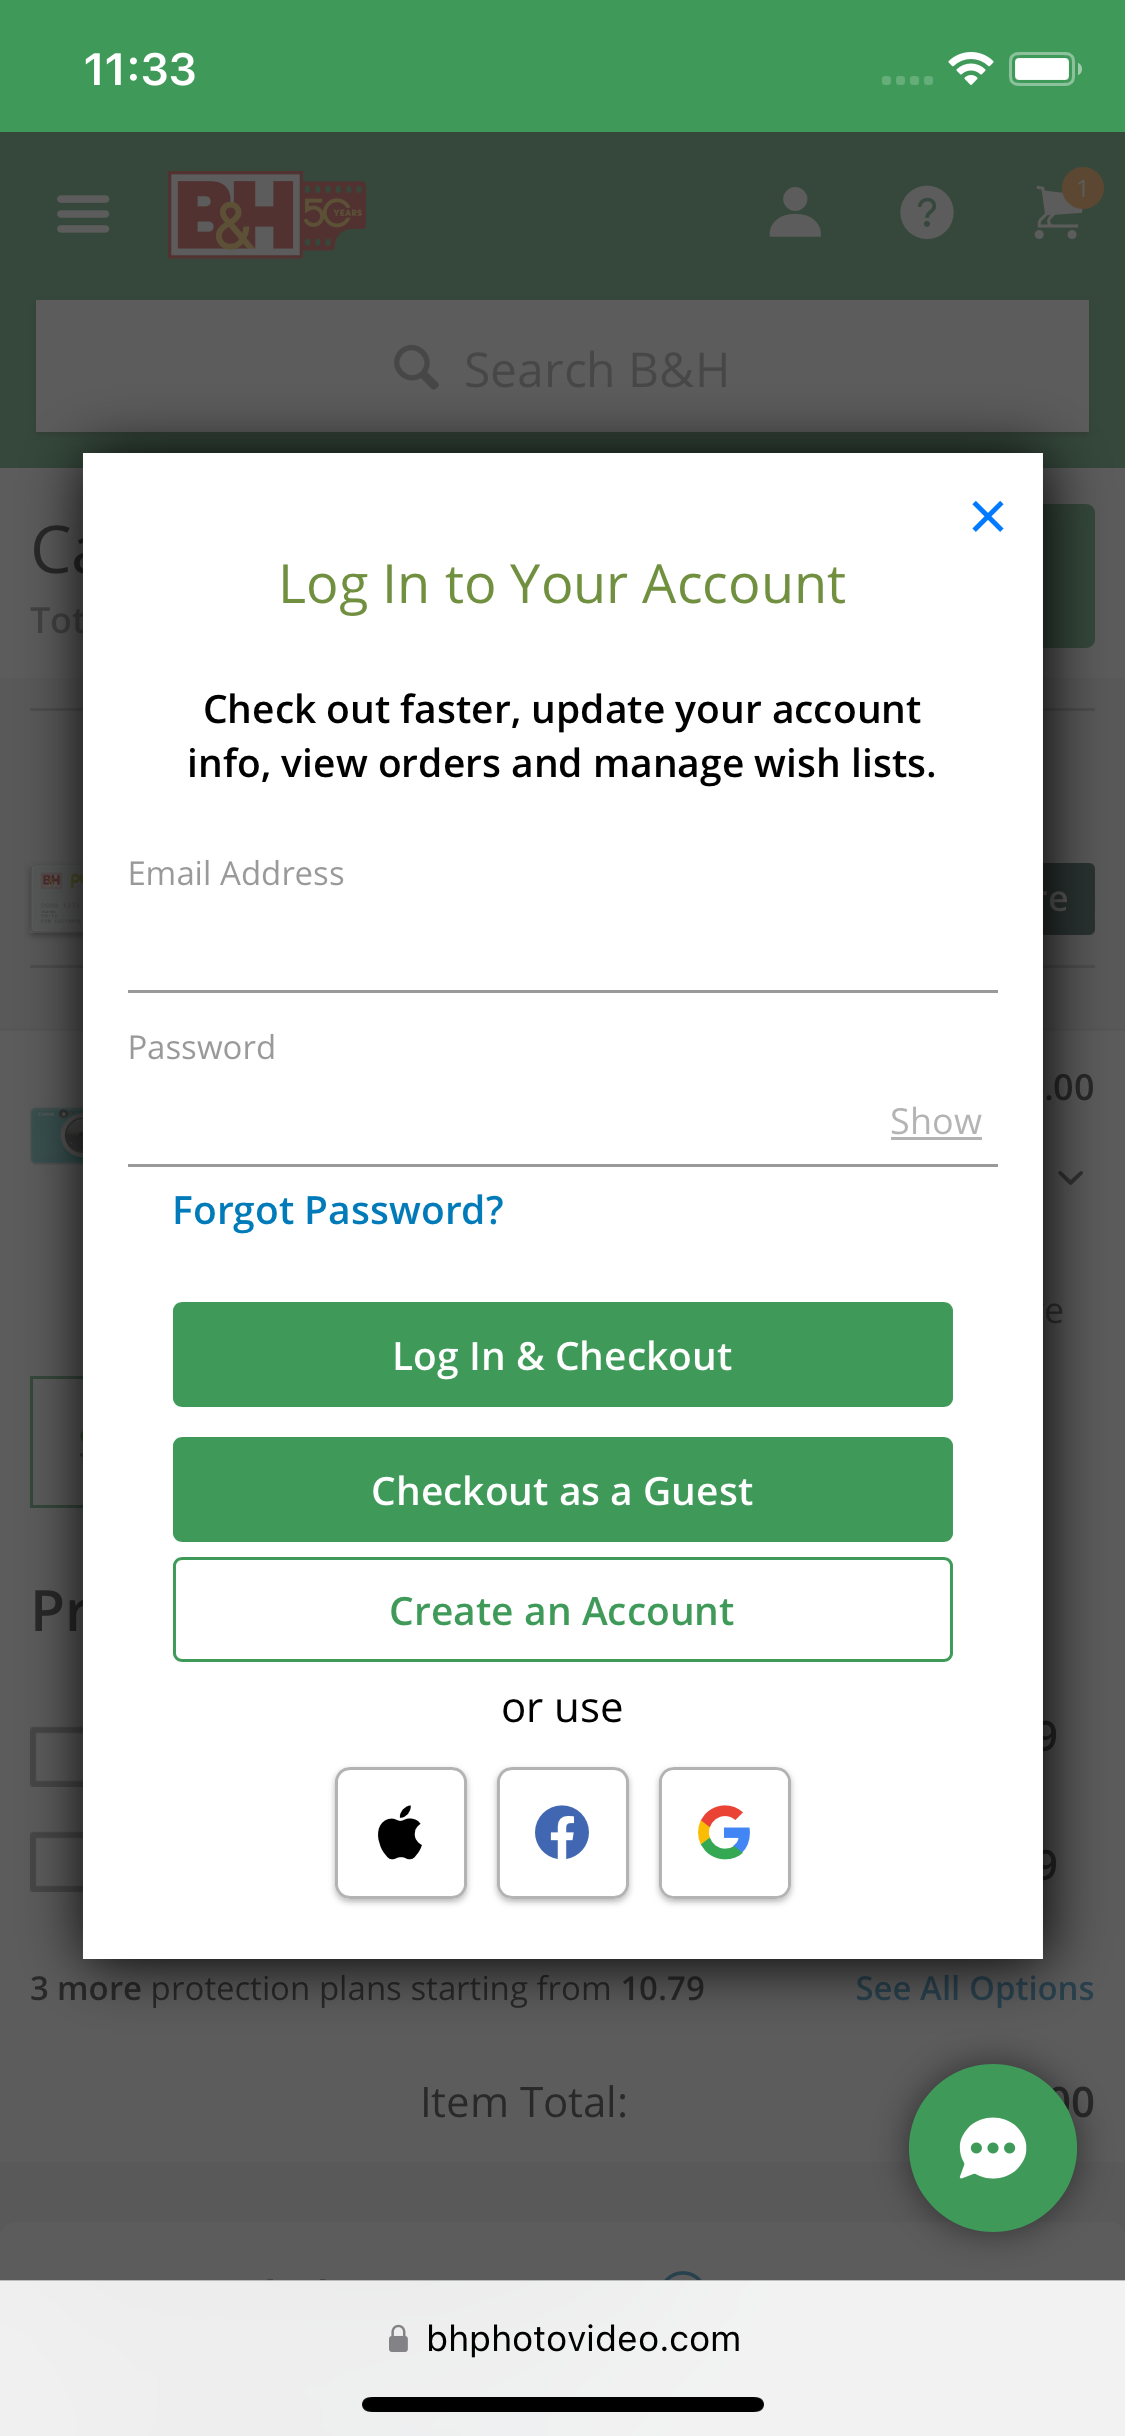Image resolution: width=1125 pixels, height=2436 pixels.
Task: Toggle Show password visibility
Action: tap(936, 1122)
